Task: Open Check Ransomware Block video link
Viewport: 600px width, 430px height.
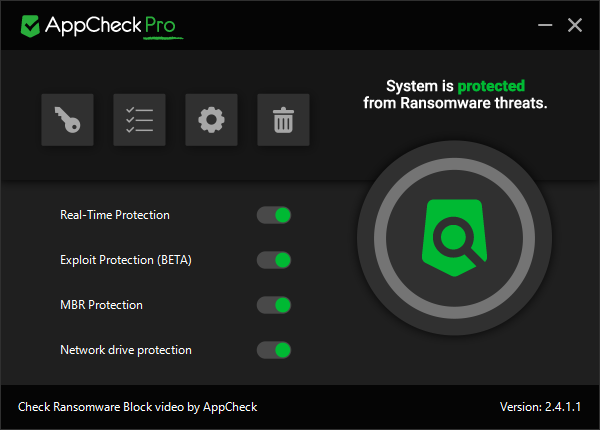Action: coord(138,407)
